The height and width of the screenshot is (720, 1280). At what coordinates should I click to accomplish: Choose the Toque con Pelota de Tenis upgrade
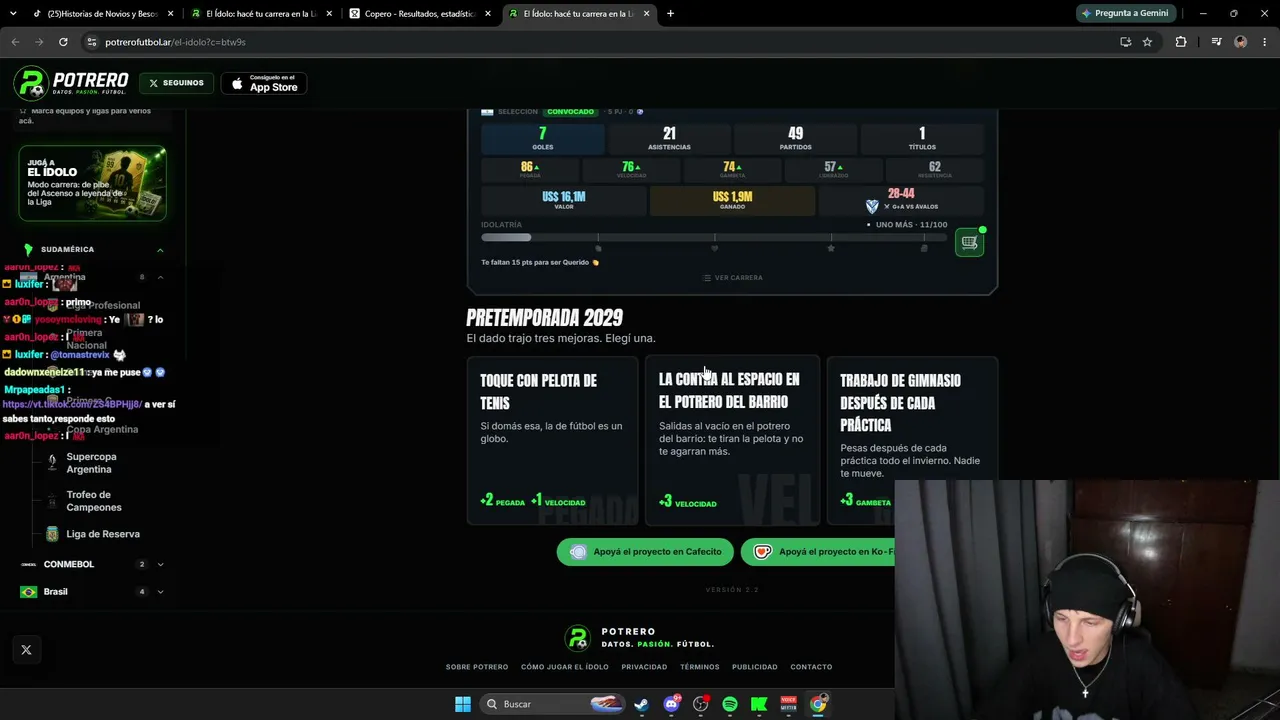tap(552, 440)
